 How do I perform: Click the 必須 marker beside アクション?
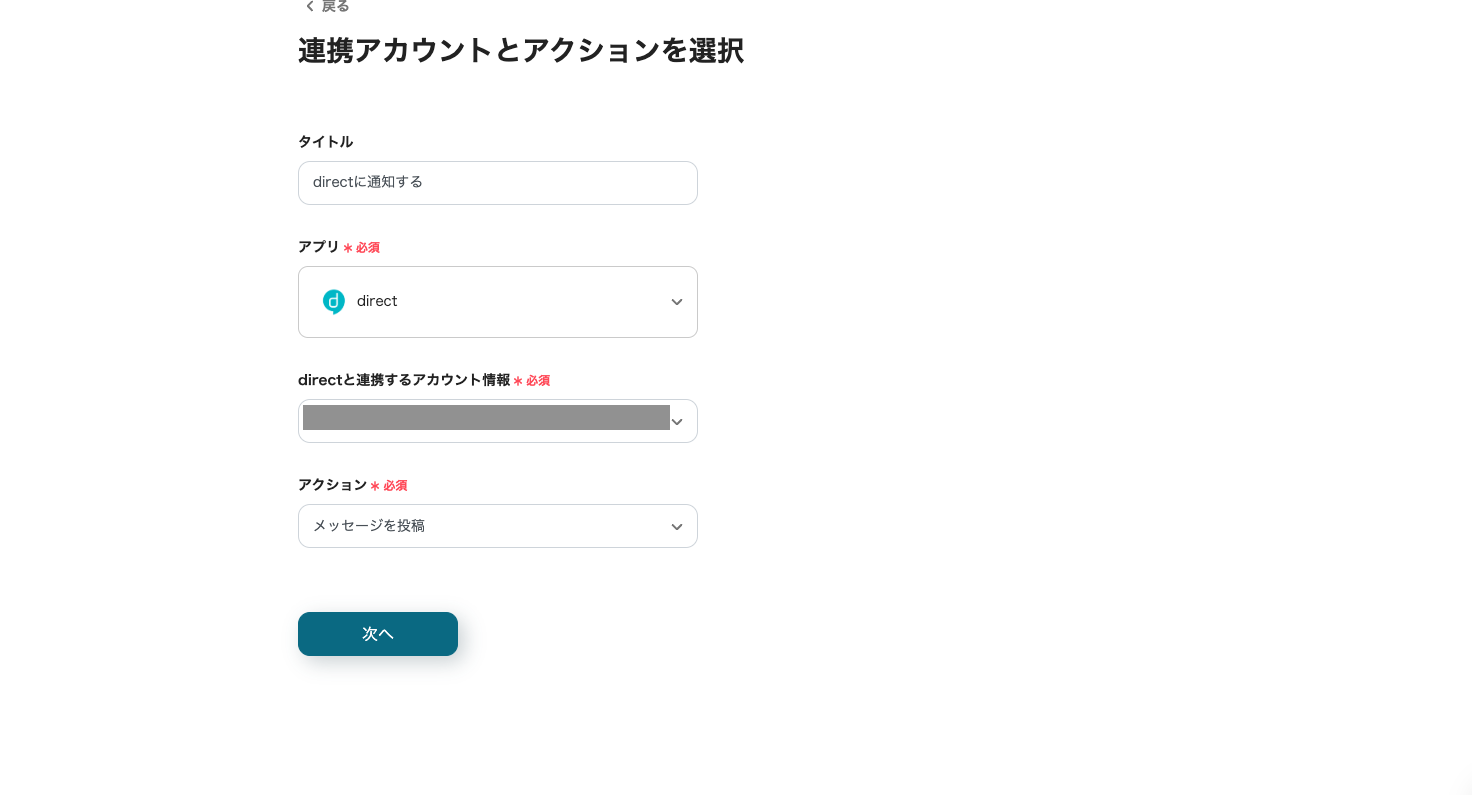pyautogui.click(x=395, y=486)
